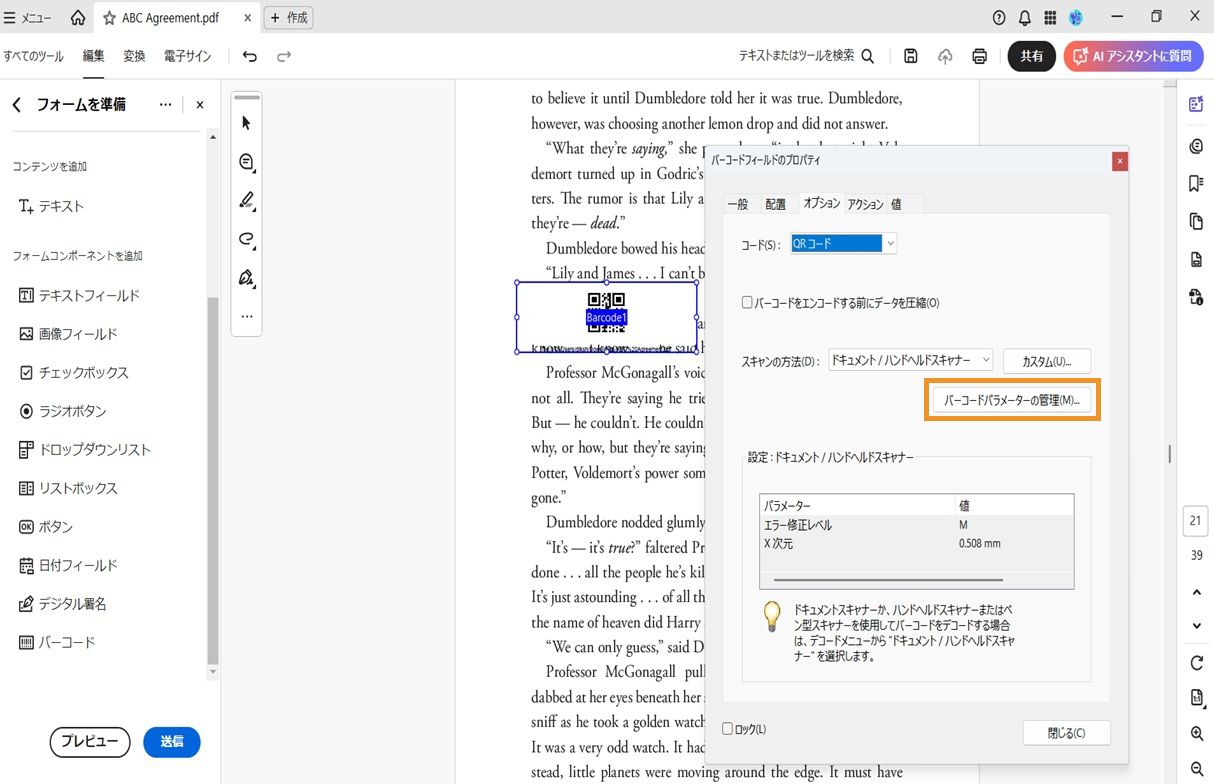
Task: Select the freehand drawing tool
Action: [x=245, y=239]
